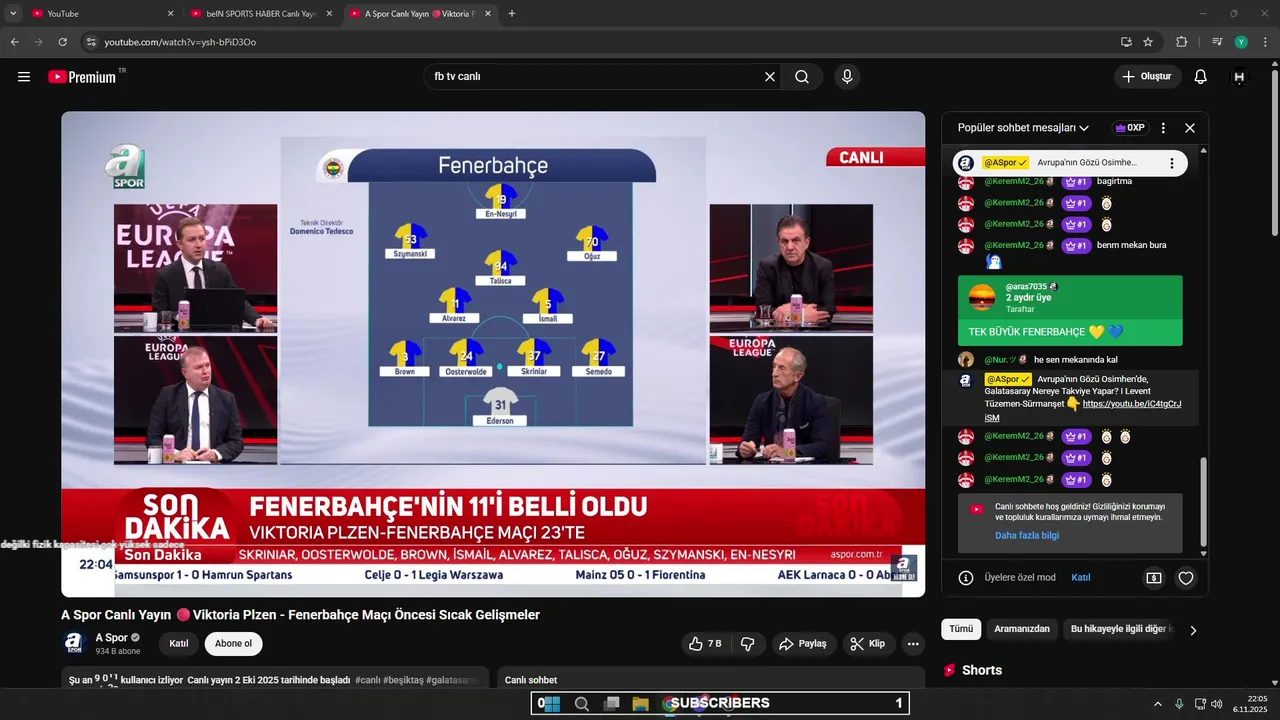The width and height of the screenshot is (1280, 720).
Task: Click 'Katıl' link in members-only chat bar
Action: 1081,578
